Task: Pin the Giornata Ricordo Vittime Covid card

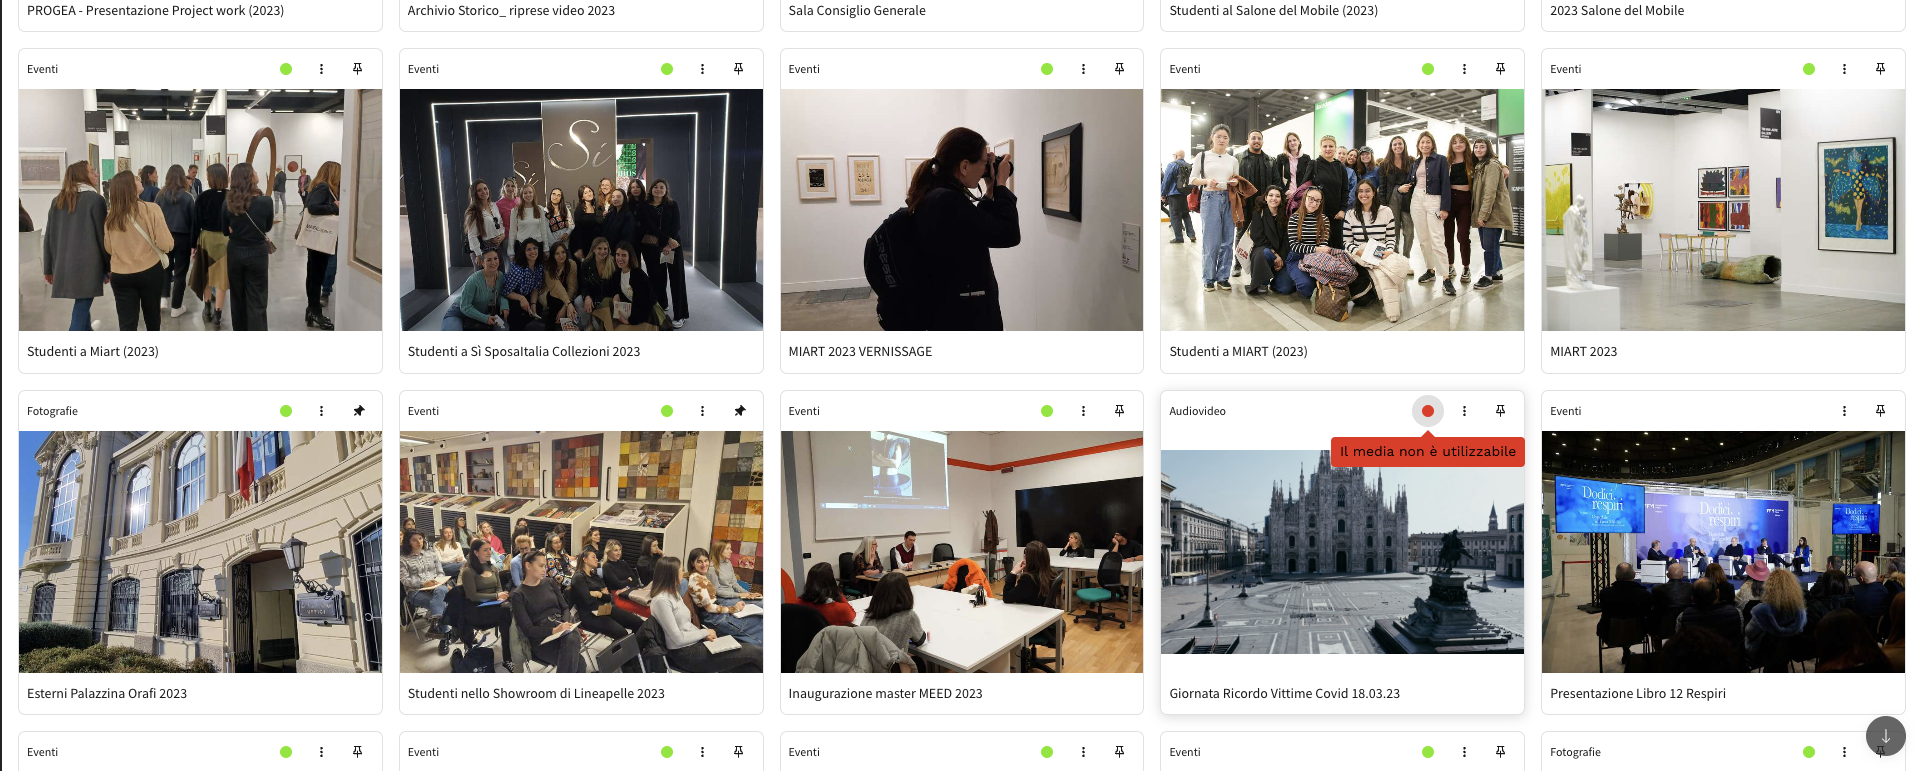Action: (1500, 411)
